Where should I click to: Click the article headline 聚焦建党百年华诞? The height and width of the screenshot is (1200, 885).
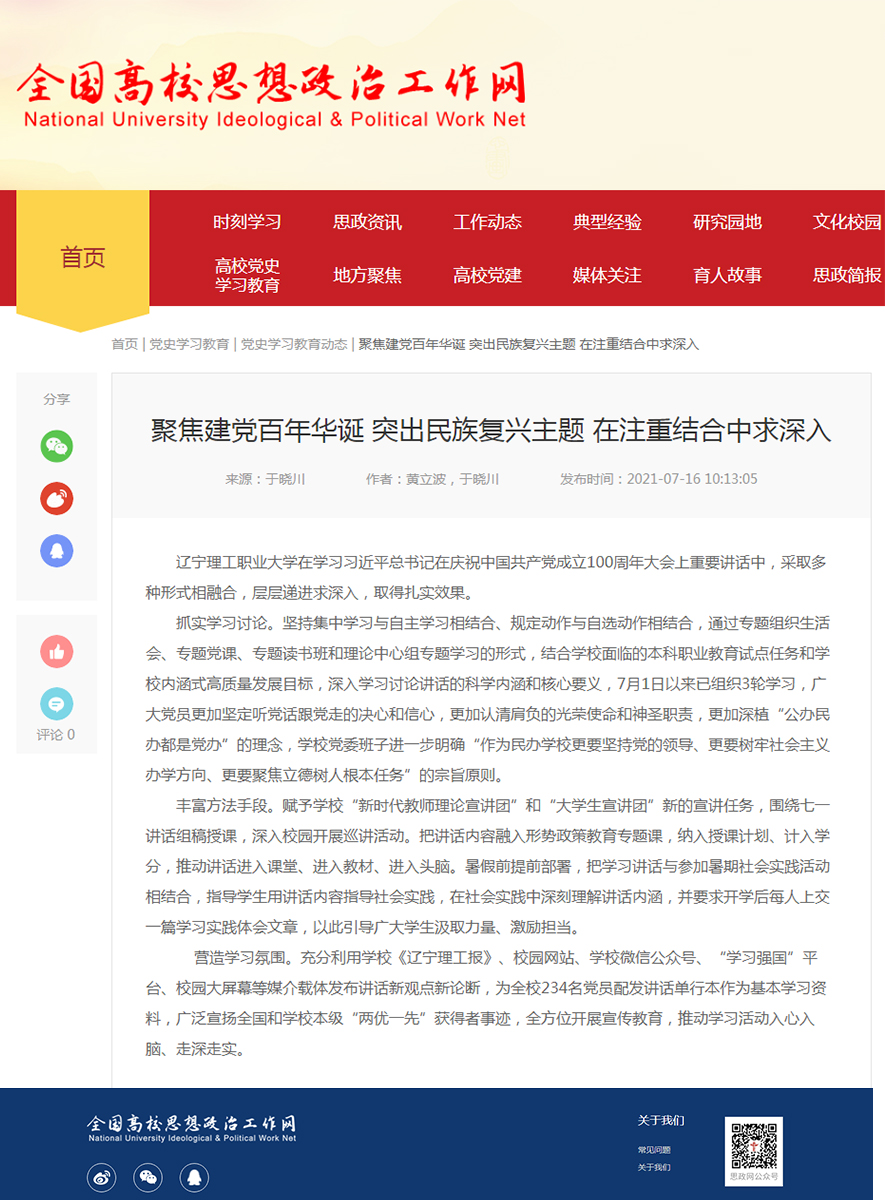(491, 431)
